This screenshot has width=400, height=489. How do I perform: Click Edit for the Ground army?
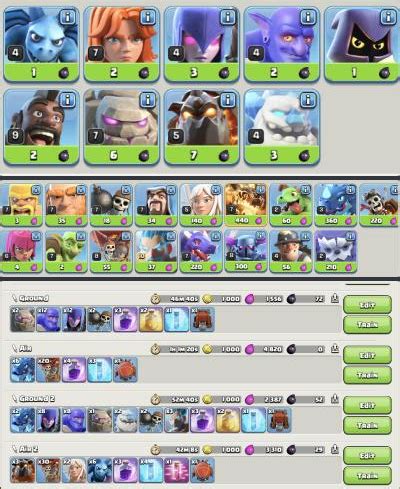coord(367,305)
